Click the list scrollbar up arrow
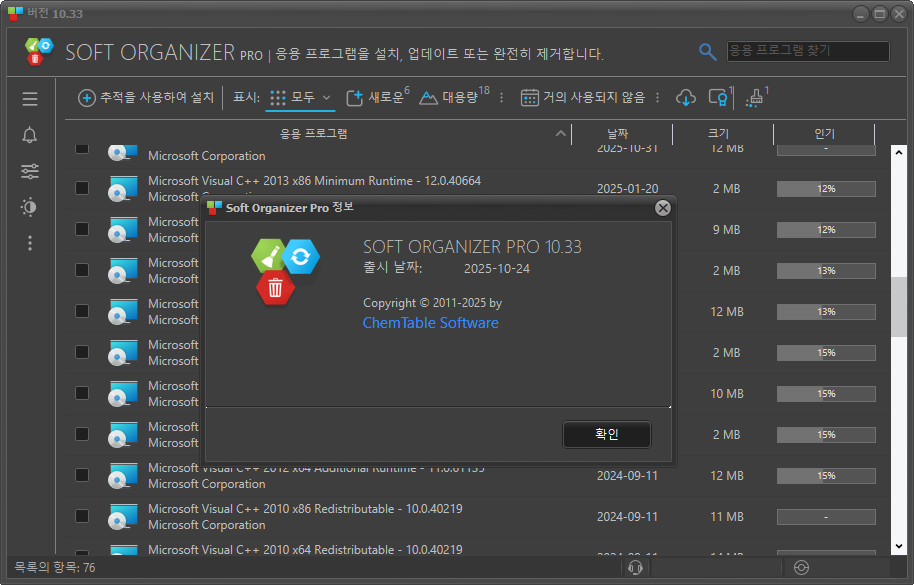The height and width of the screenshot is (585, 914). coord(898,152)
